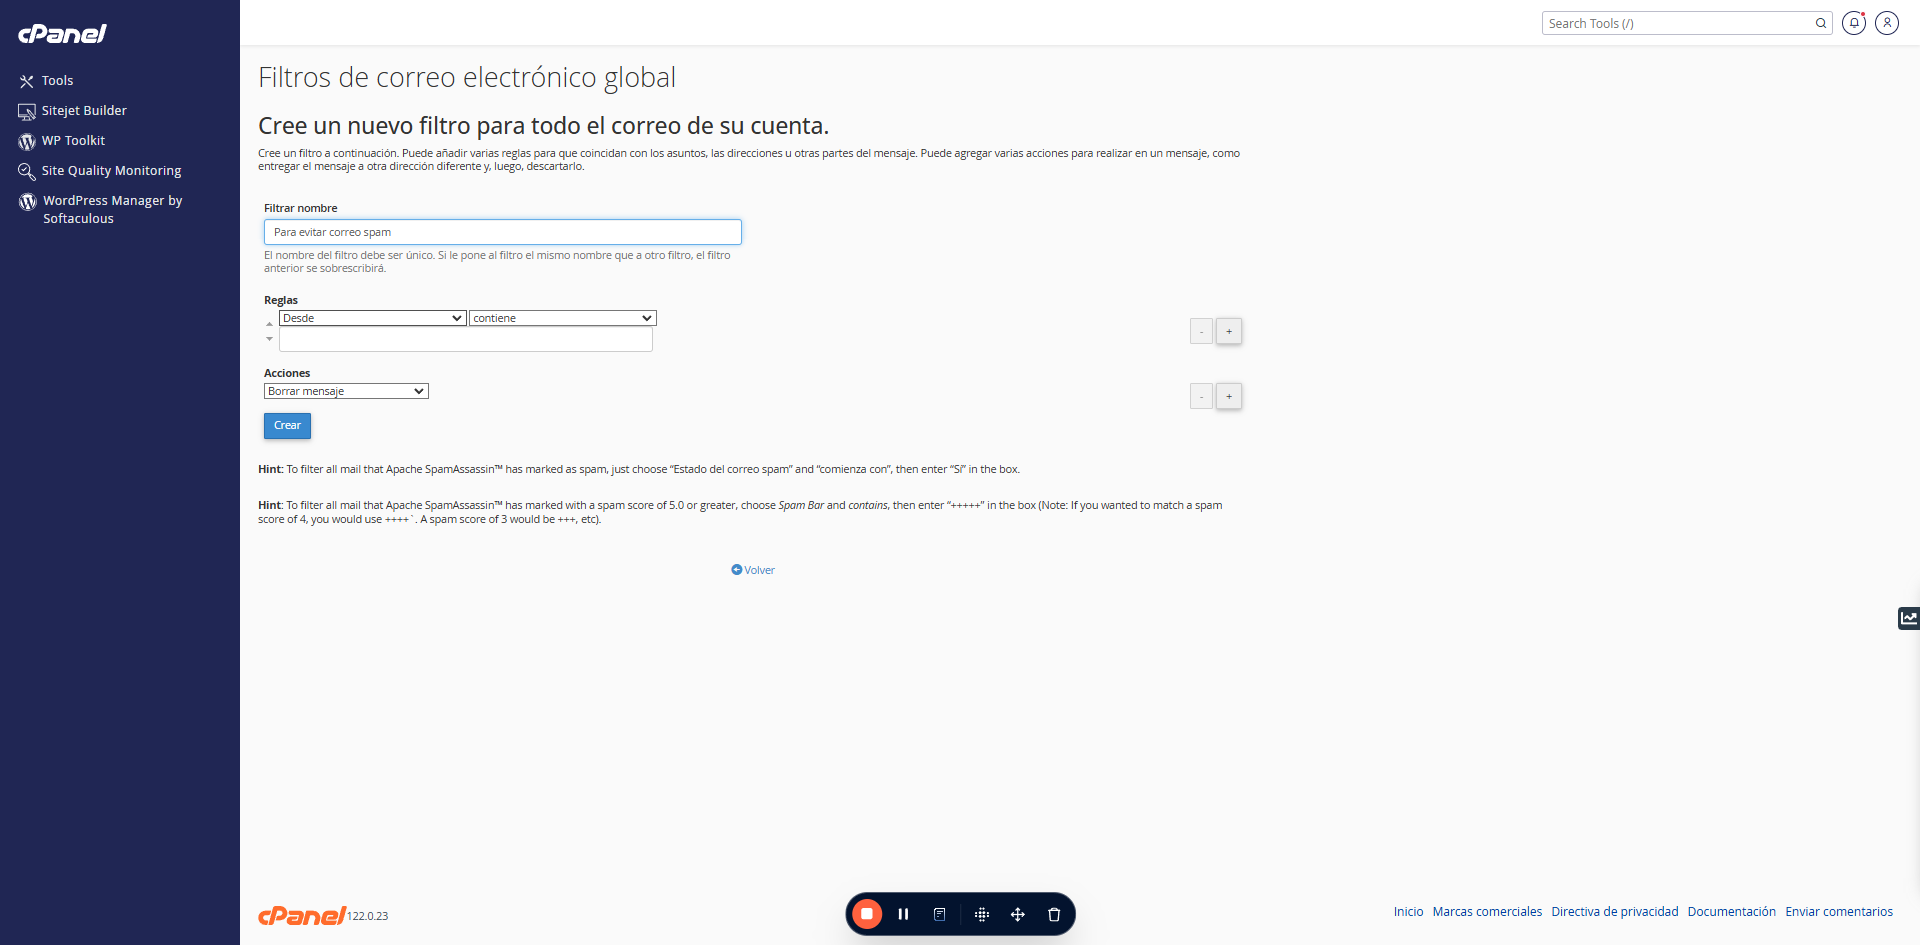Click the trash icon in the recording toolbar

click(1053, 914)
